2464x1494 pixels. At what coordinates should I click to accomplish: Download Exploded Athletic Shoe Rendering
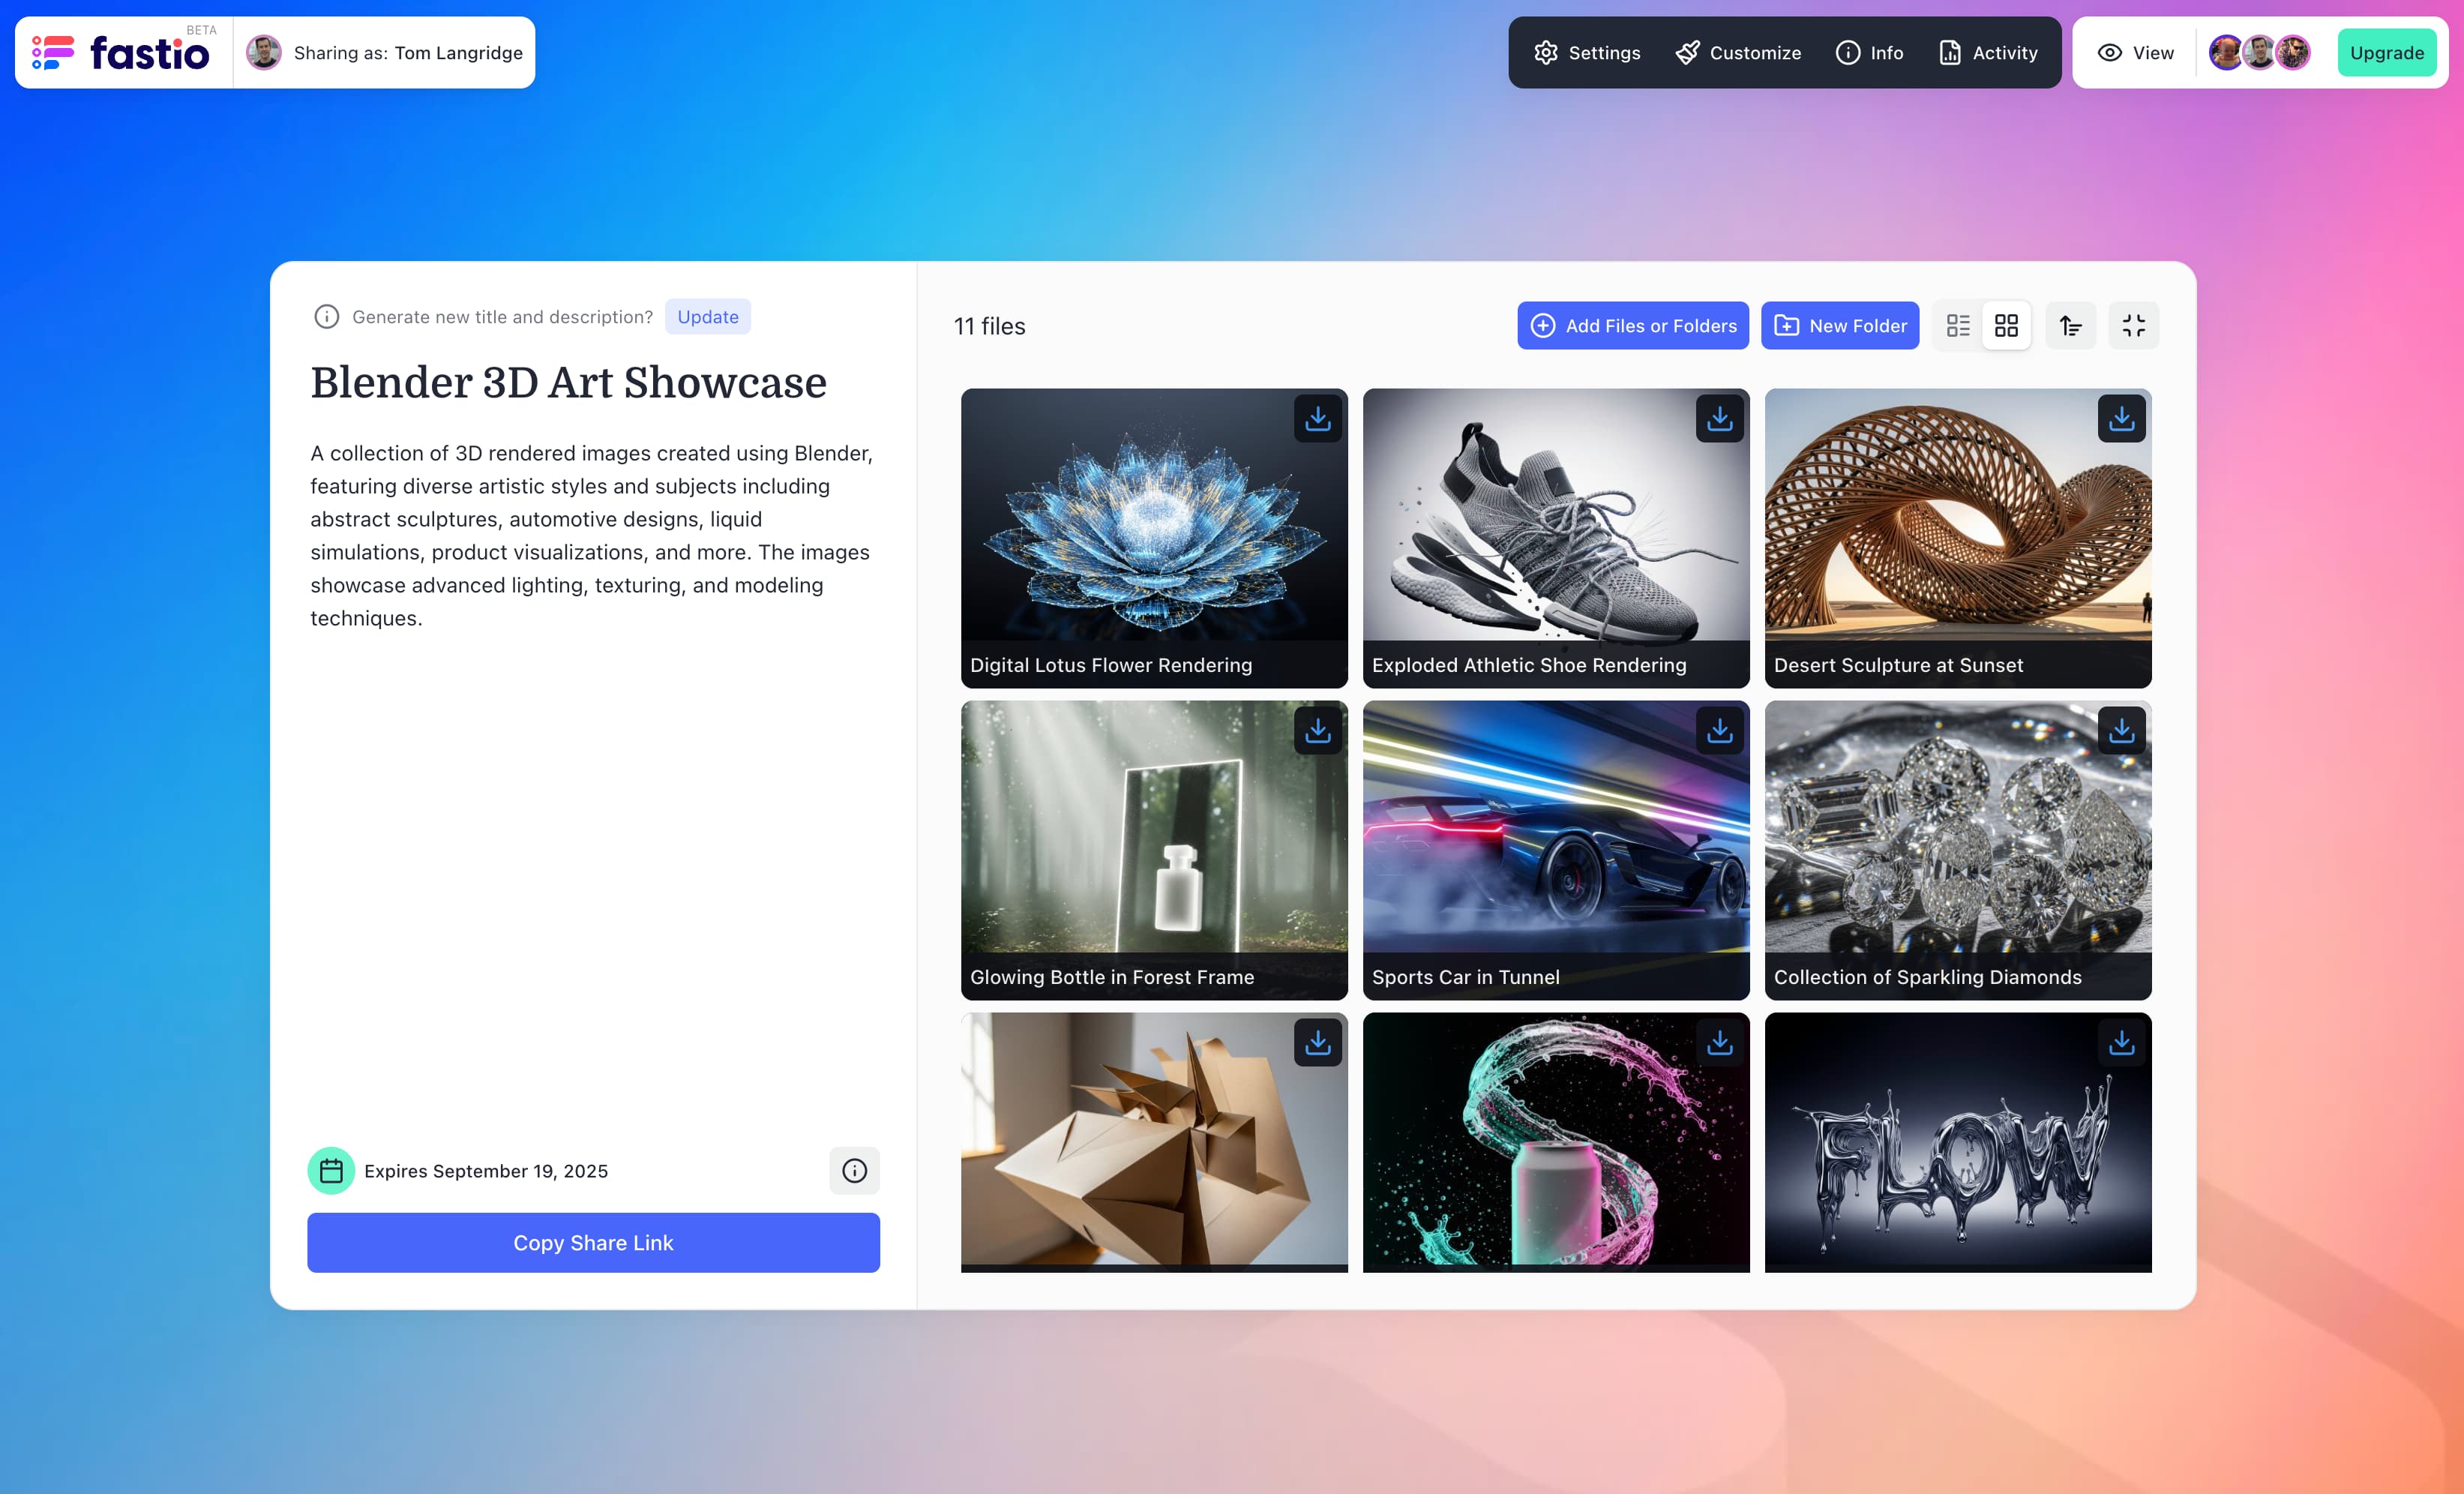click(1720, 419)
